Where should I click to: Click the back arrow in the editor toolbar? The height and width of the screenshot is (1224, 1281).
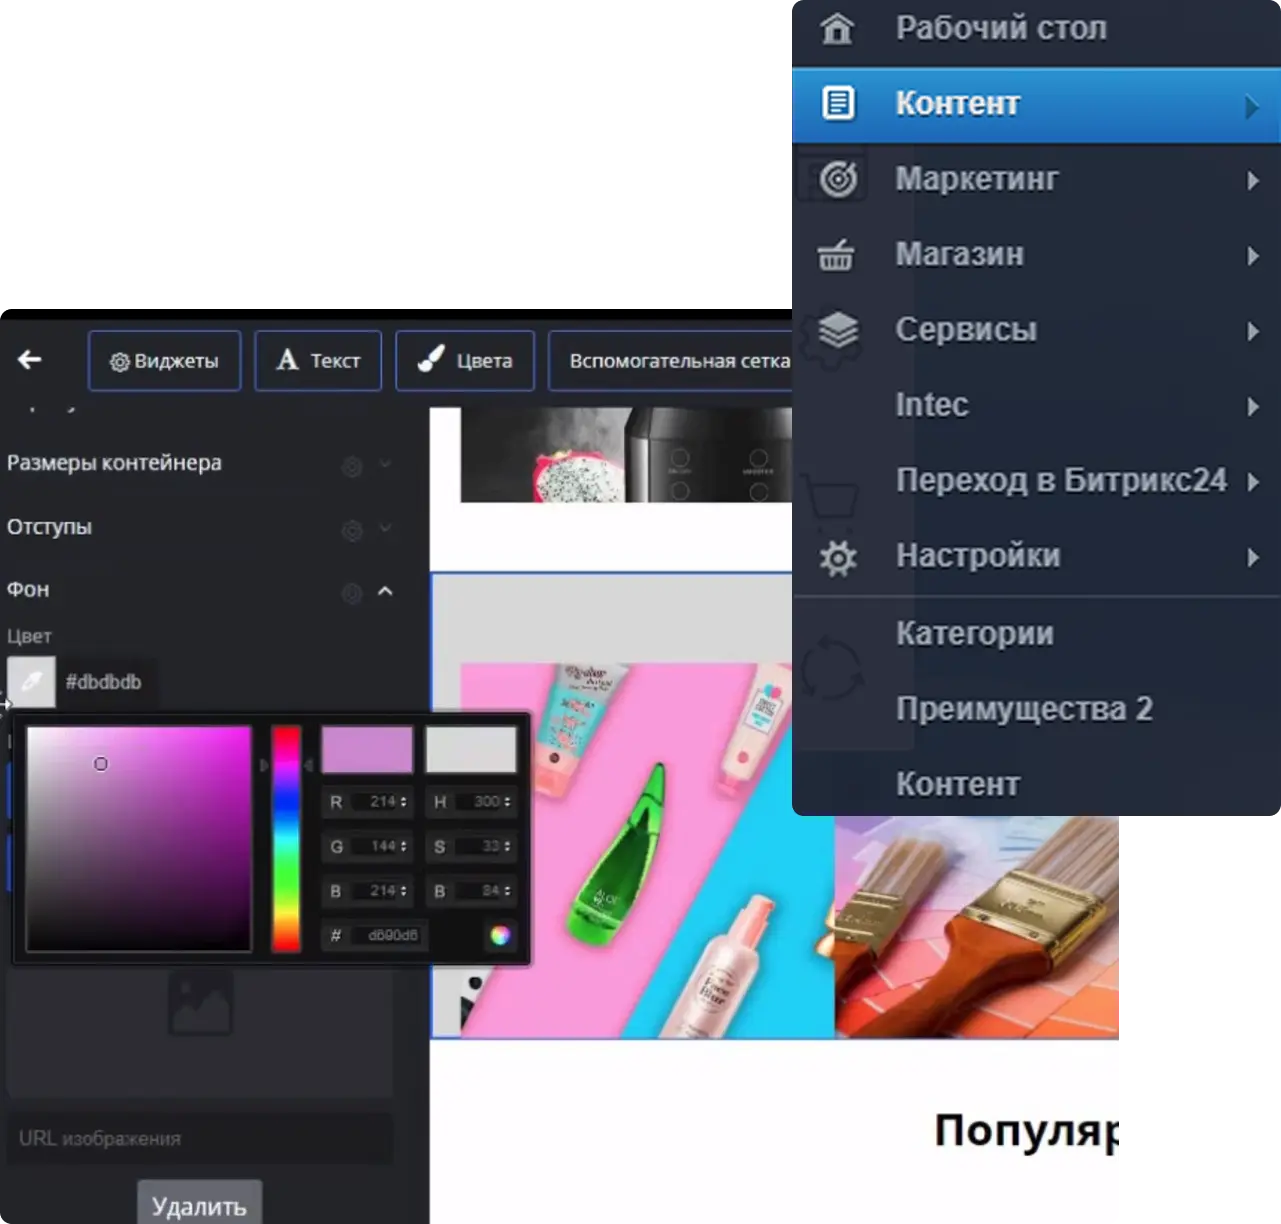pyautogui.click(x=30, y=360)
